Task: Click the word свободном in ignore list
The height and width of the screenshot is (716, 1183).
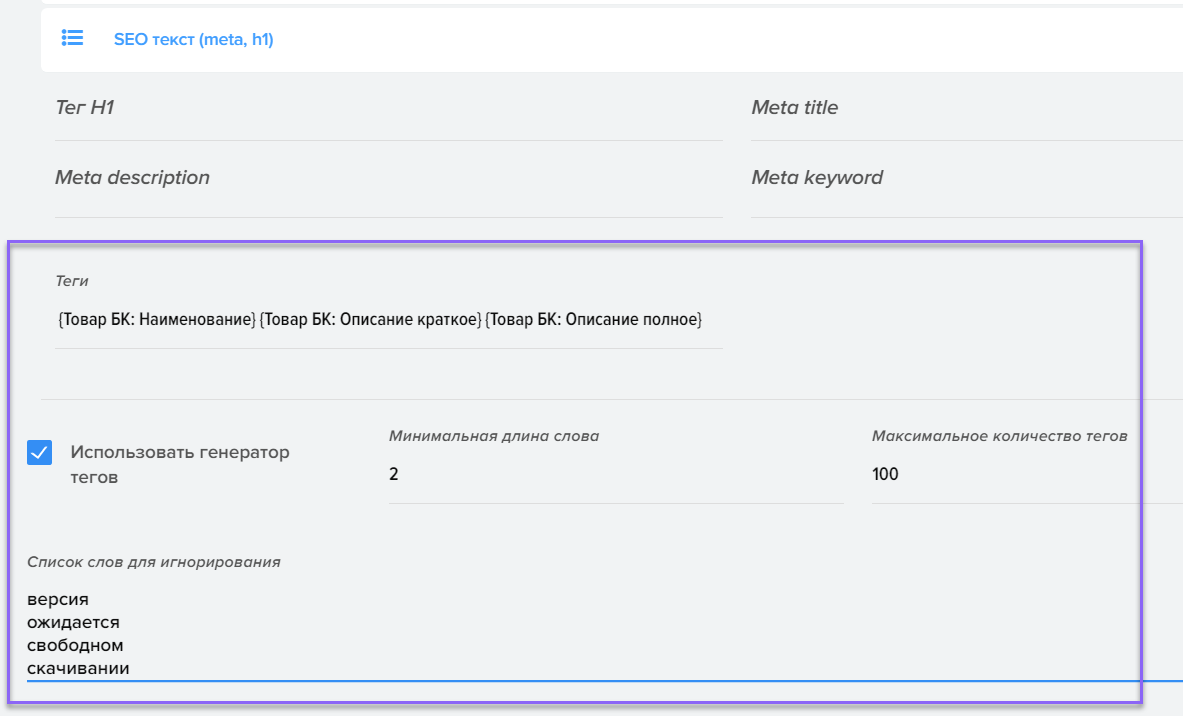Action: point(75,646)
